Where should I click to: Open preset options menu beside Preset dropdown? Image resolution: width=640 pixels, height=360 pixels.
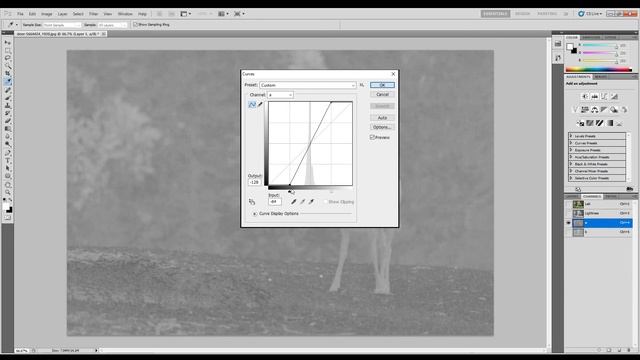coord(362,85)
